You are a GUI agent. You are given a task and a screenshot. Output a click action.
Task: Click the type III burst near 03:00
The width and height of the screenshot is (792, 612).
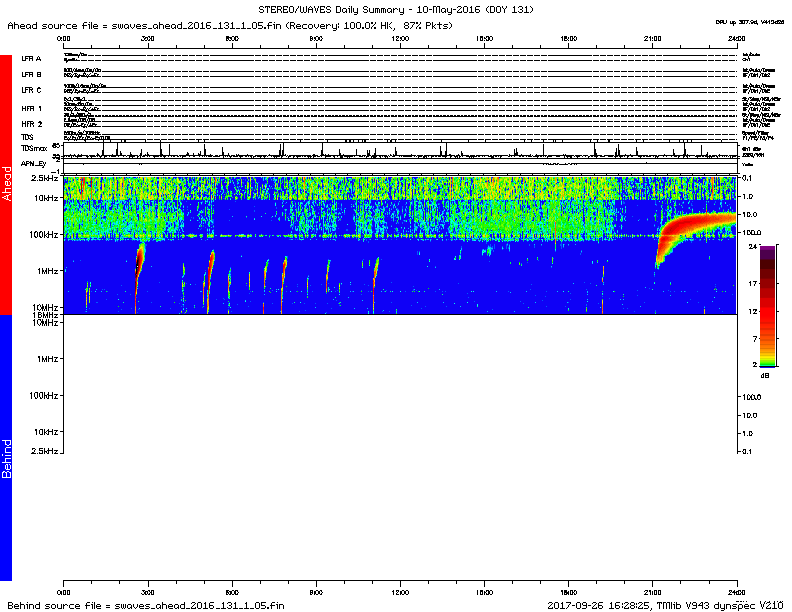[139, 268]
